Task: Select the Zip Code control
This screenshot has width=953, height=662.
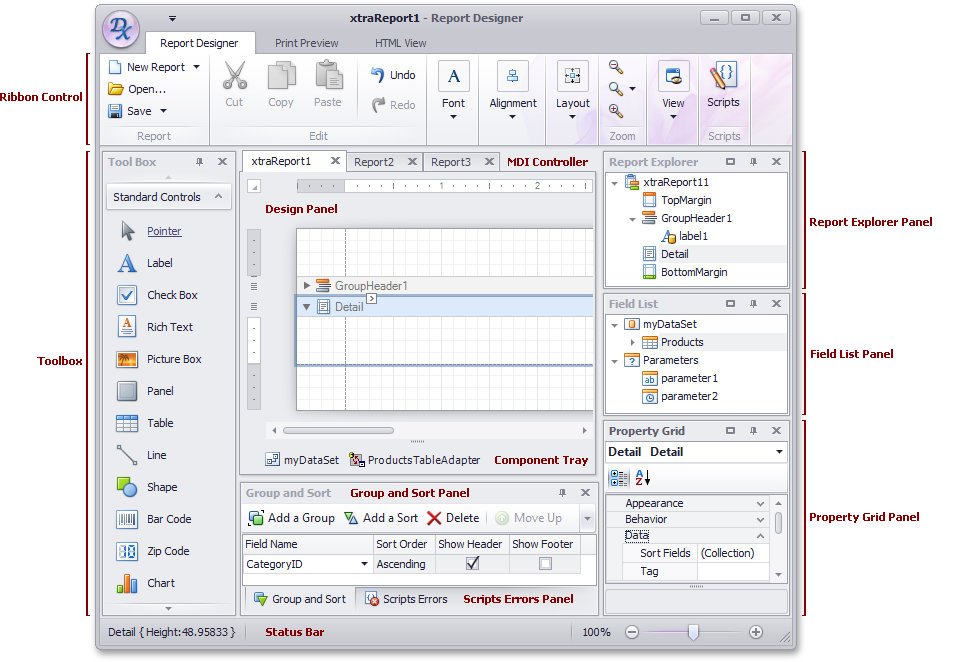Action: [x=153, y=551]
